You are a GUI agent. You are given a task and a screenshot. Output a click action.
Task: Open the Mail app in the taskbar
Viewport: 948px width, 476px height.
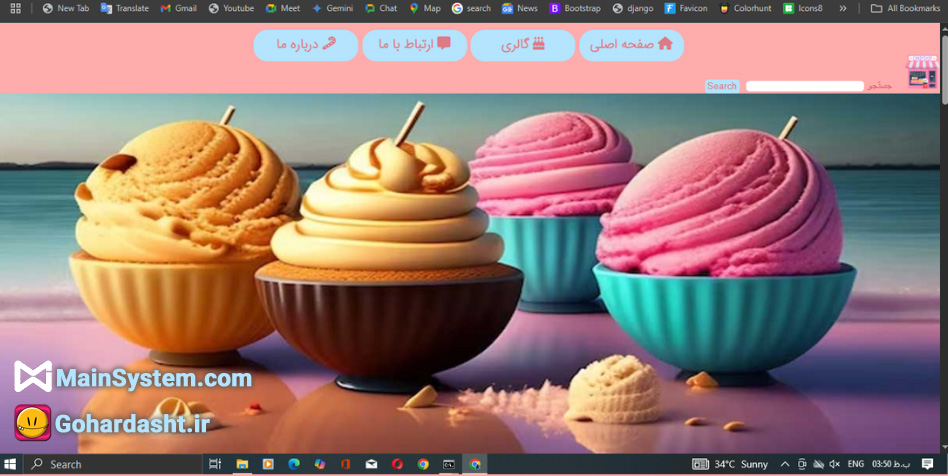point(371,465)
